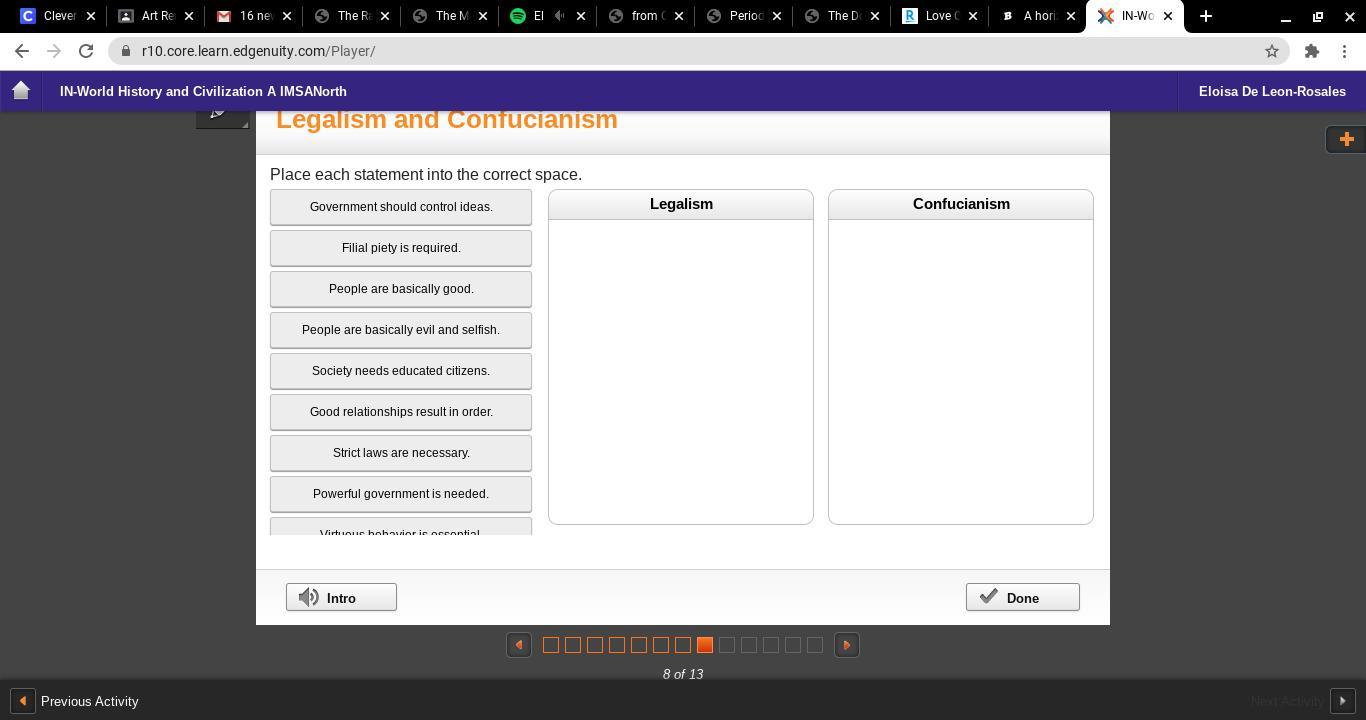Close the active IN-Wo tab
This screenshot has height=720, width=1366.
[1167, 16]
